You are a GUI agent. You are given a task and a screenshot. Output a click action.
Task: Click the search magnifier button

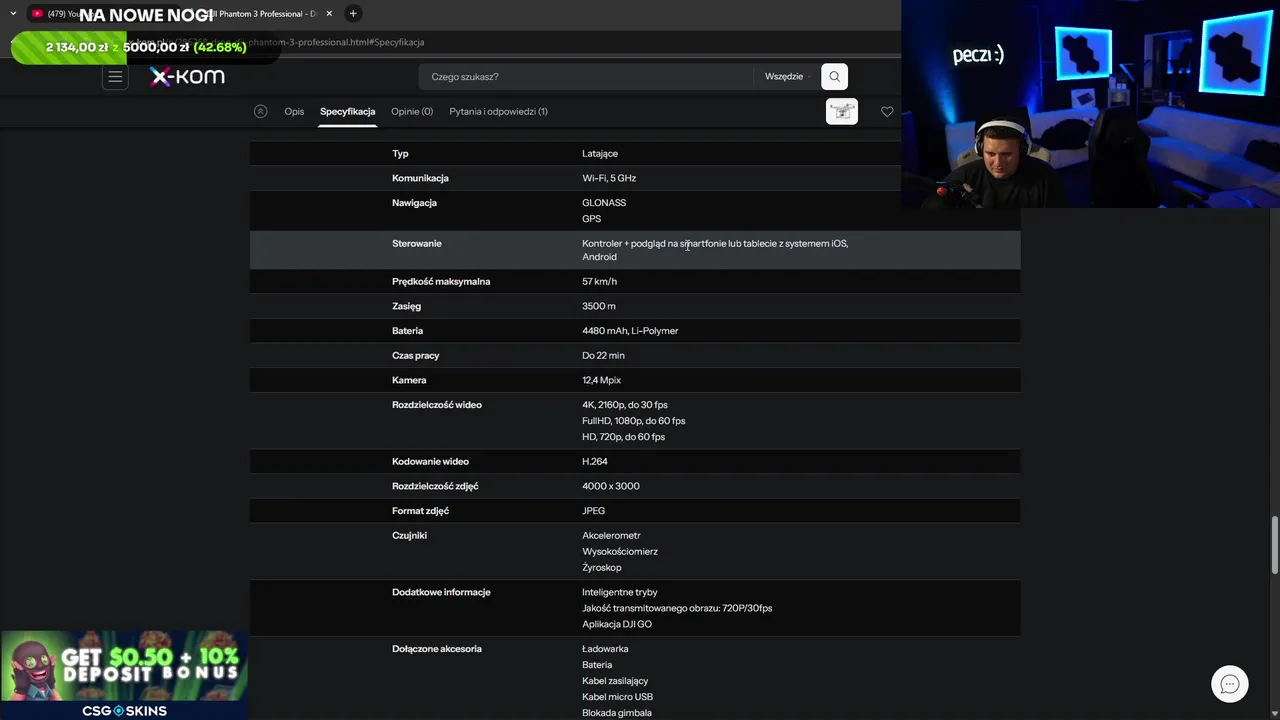point(834,77)
